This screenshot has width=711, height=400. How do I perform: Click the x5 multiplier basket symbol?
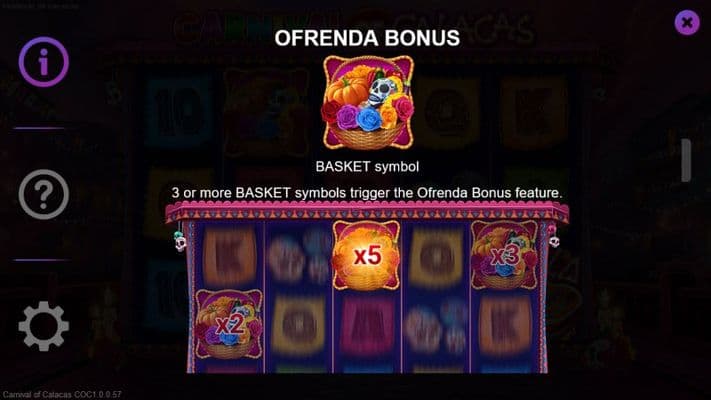click(x=366, y=255)
